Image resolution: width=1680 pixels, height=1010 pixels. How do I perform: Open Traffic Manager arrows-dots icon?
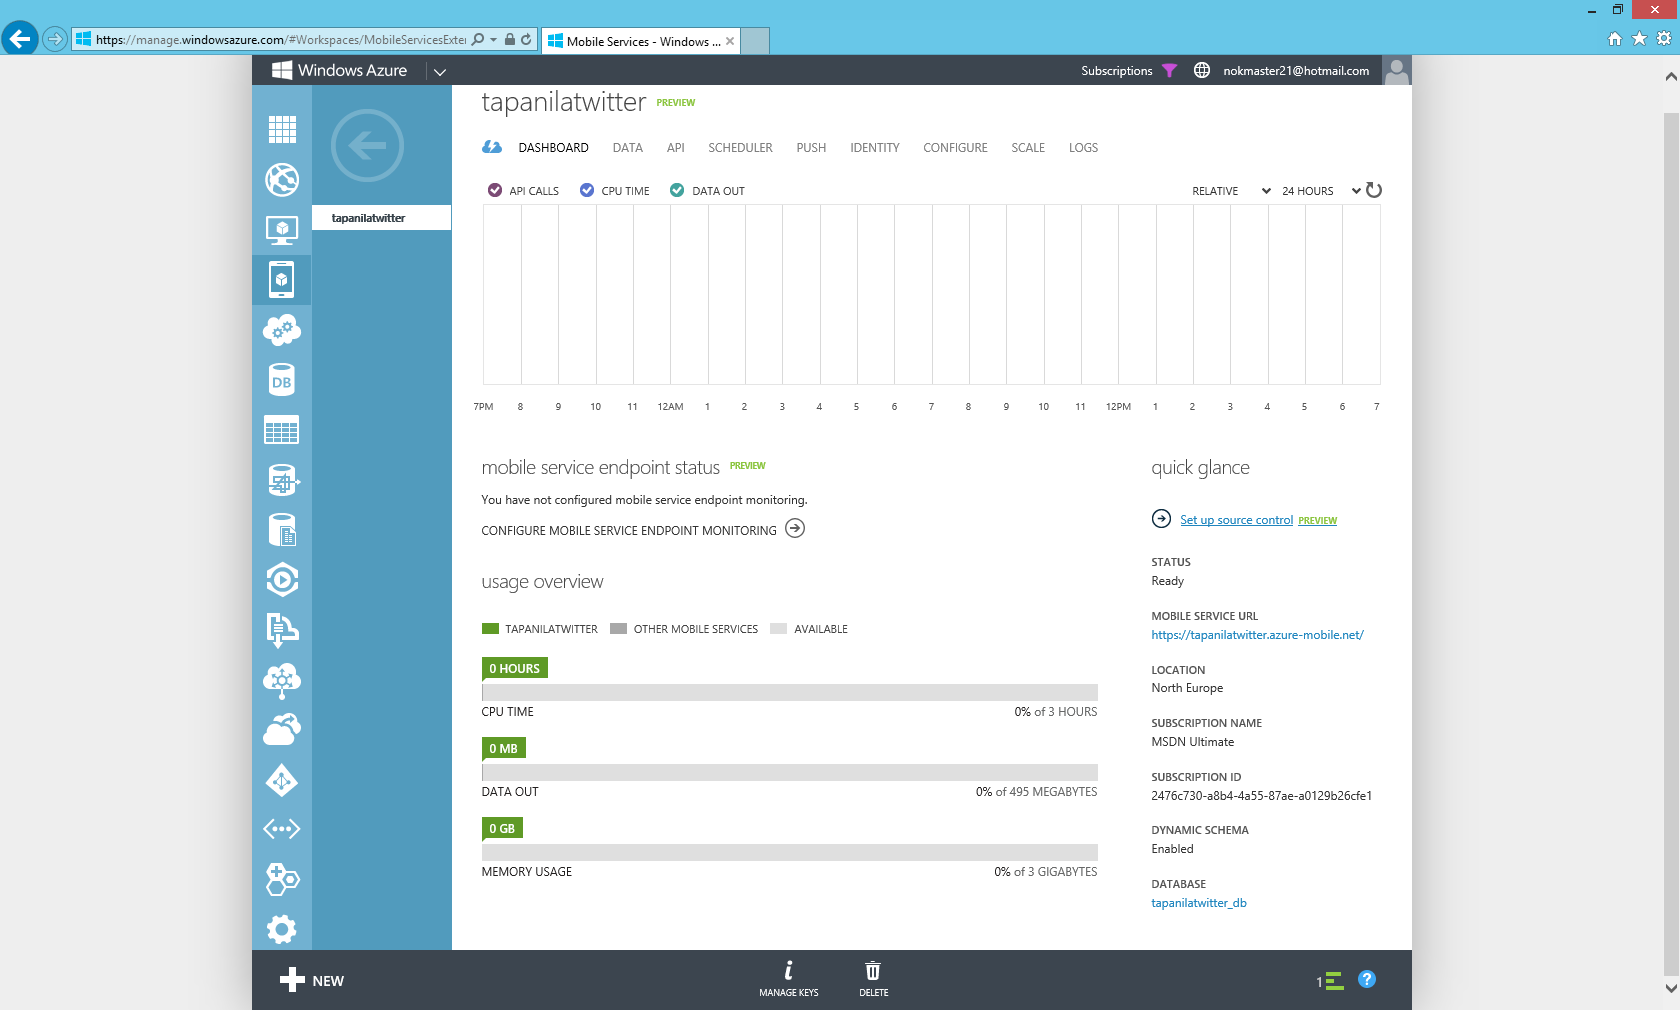[282, 829]
